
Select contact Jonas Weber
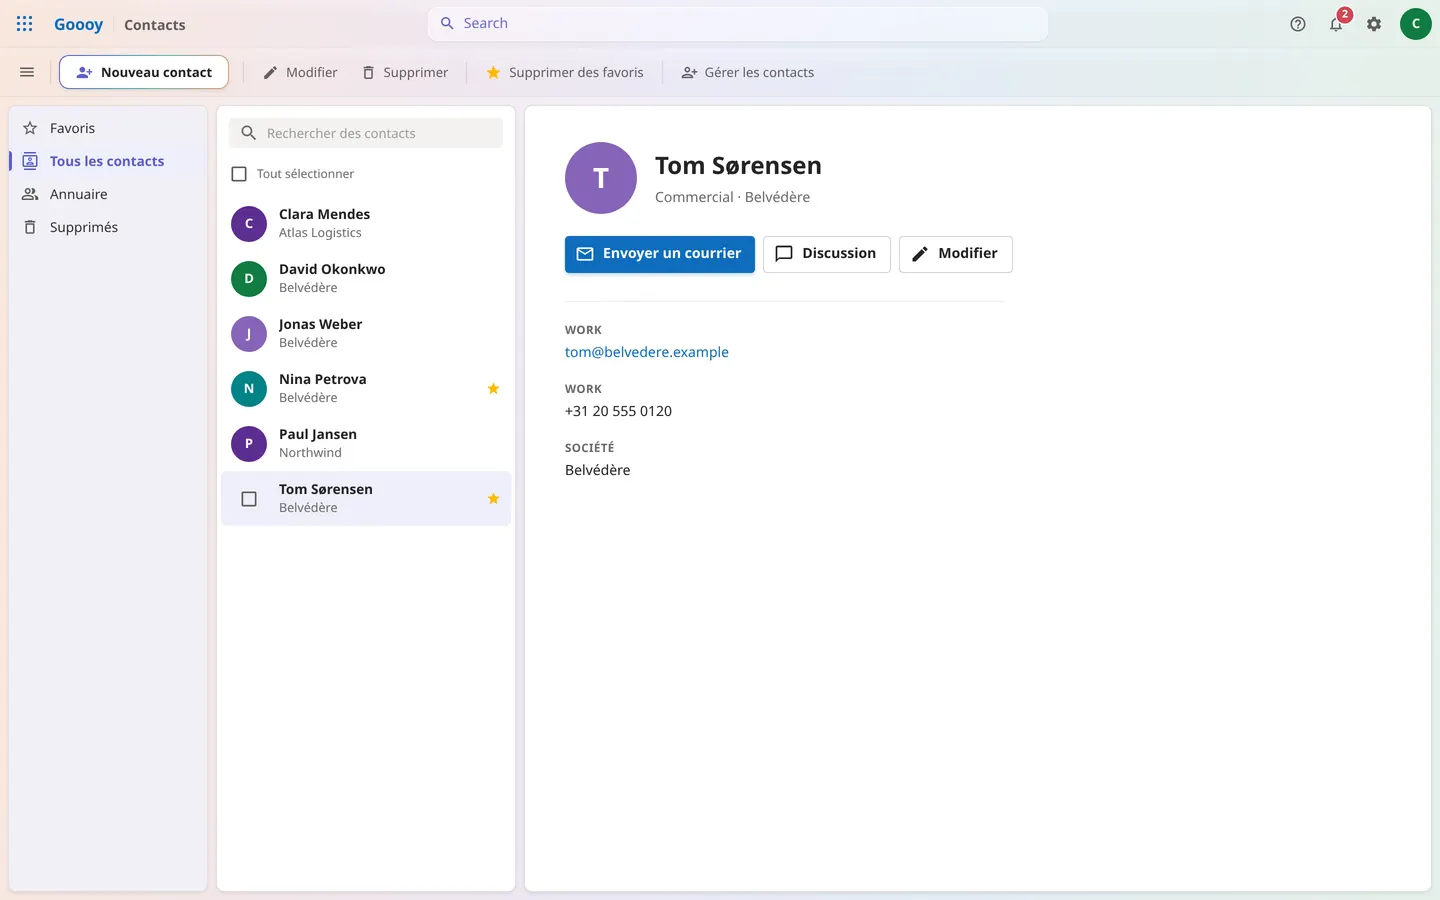click(366, 333)
